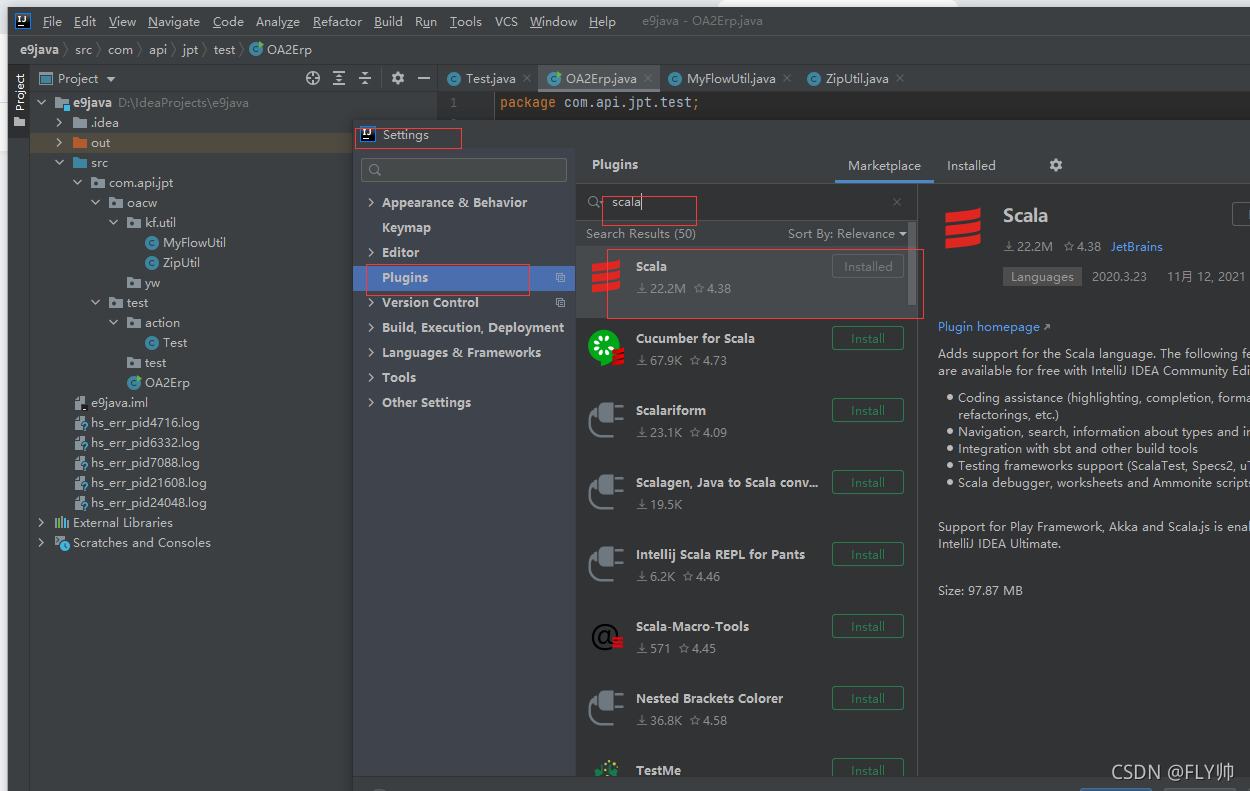Screen dimensions: 1250x791
Task: Close the OA2Erp.java editor tab
Action: [648, 78]
